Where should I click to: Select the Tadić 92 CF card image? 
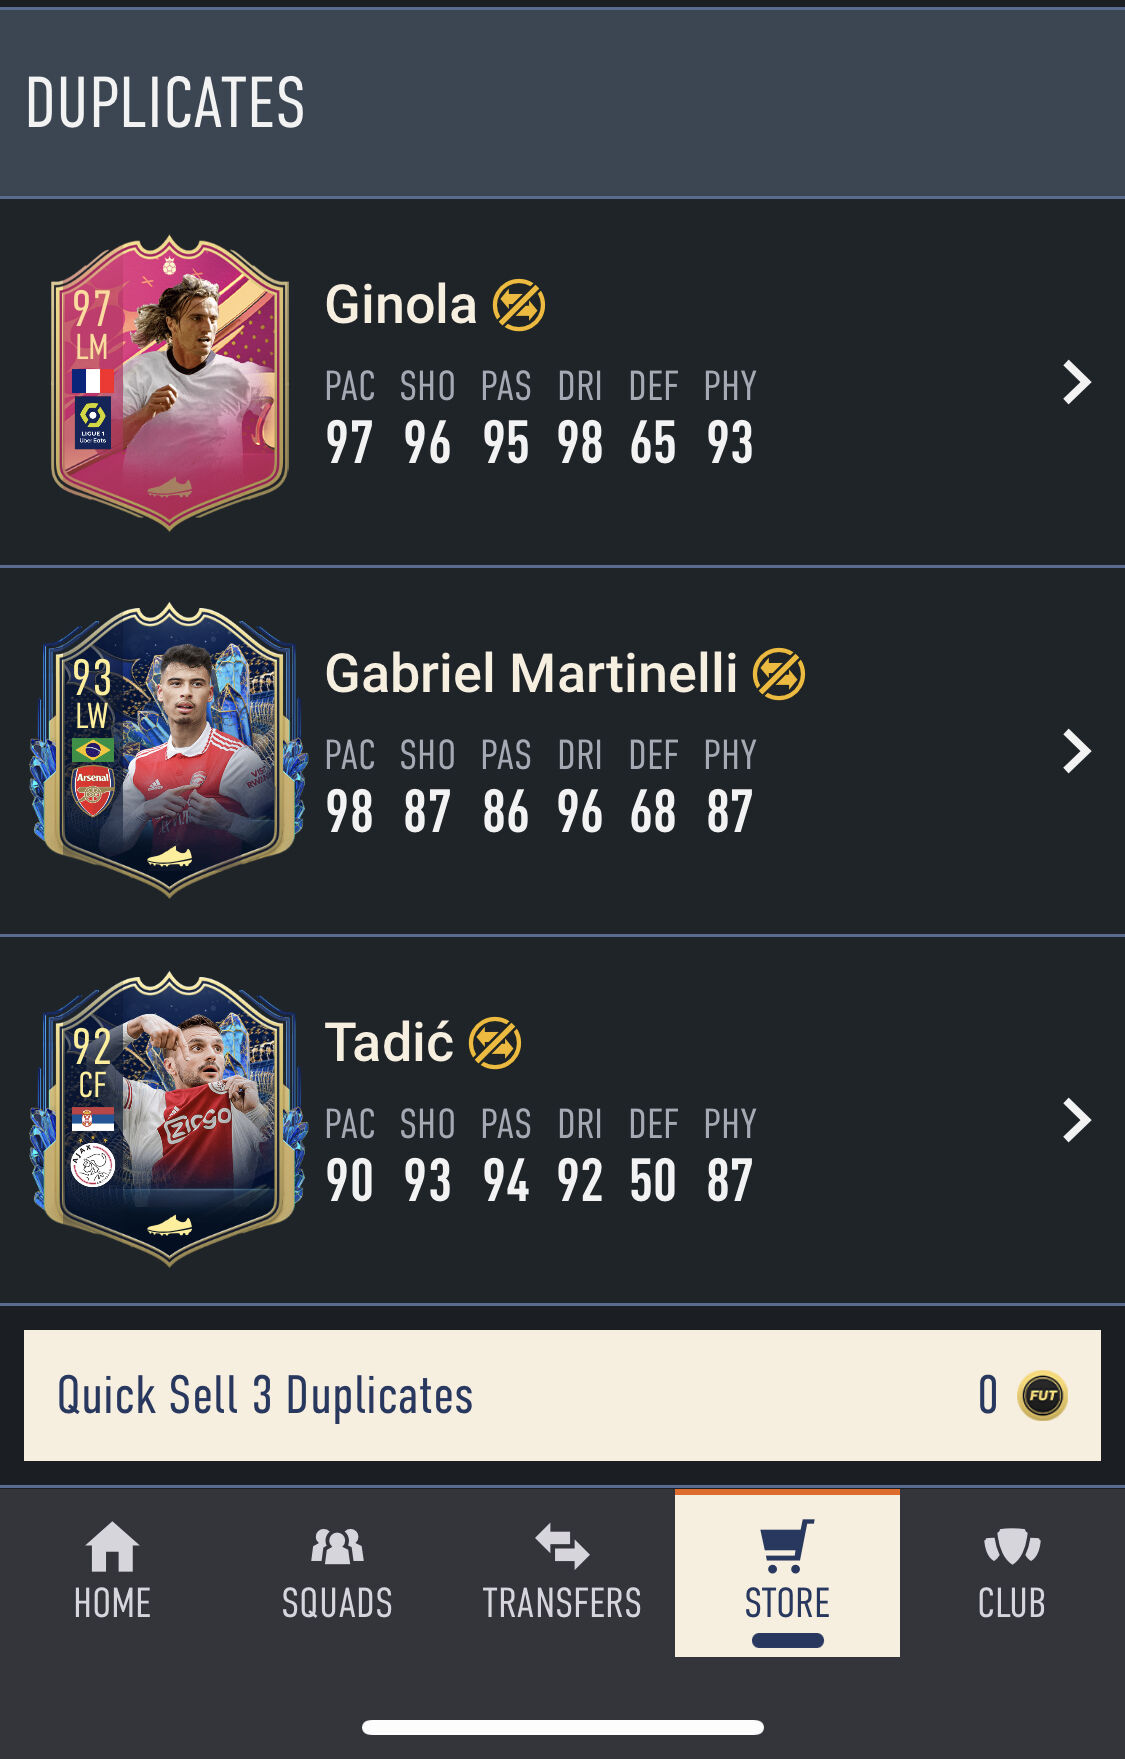coord(168,1119)
